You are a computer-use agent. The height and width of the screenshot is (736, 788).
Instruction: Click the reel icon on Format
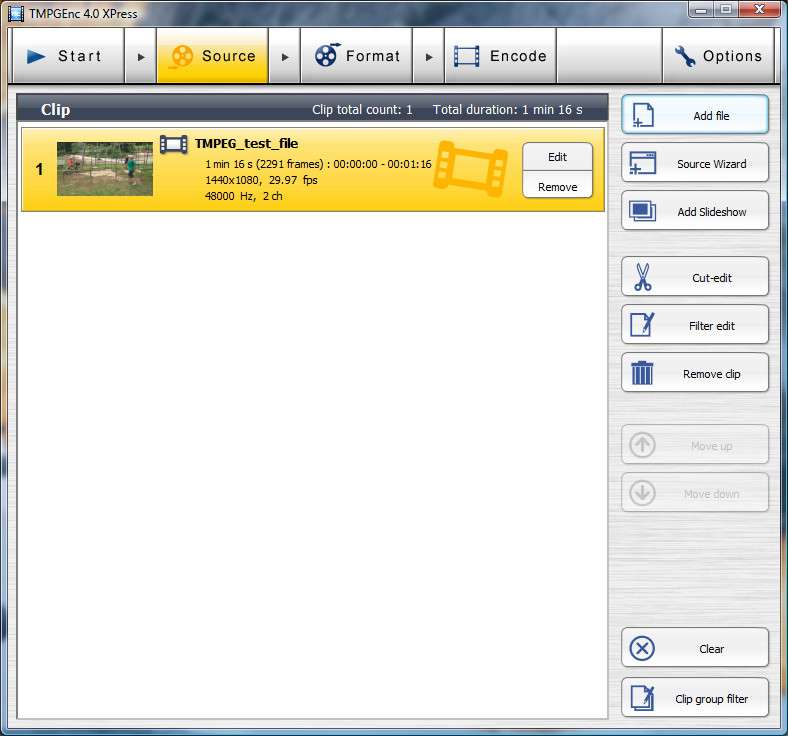pyautogui.click(x=327, y=55)
